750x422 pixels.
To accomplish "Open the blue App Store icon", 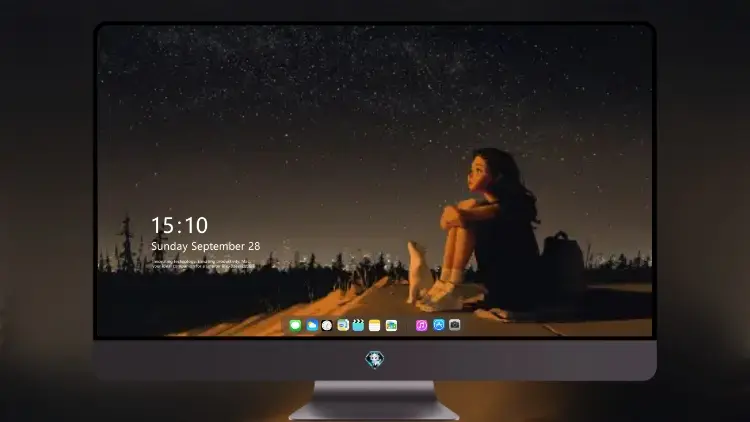I will [439, 325].
